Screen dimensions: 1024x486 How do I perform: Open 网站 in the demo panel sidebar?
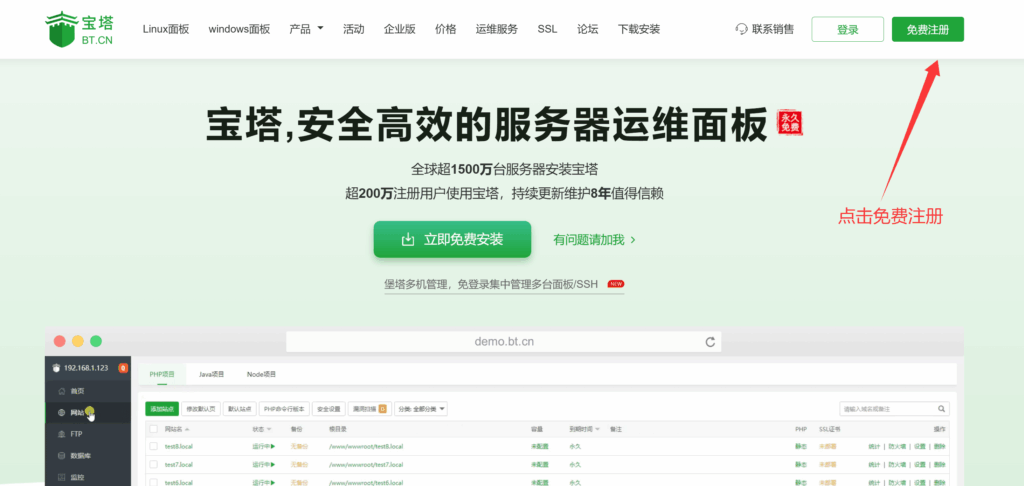point(88,412)
